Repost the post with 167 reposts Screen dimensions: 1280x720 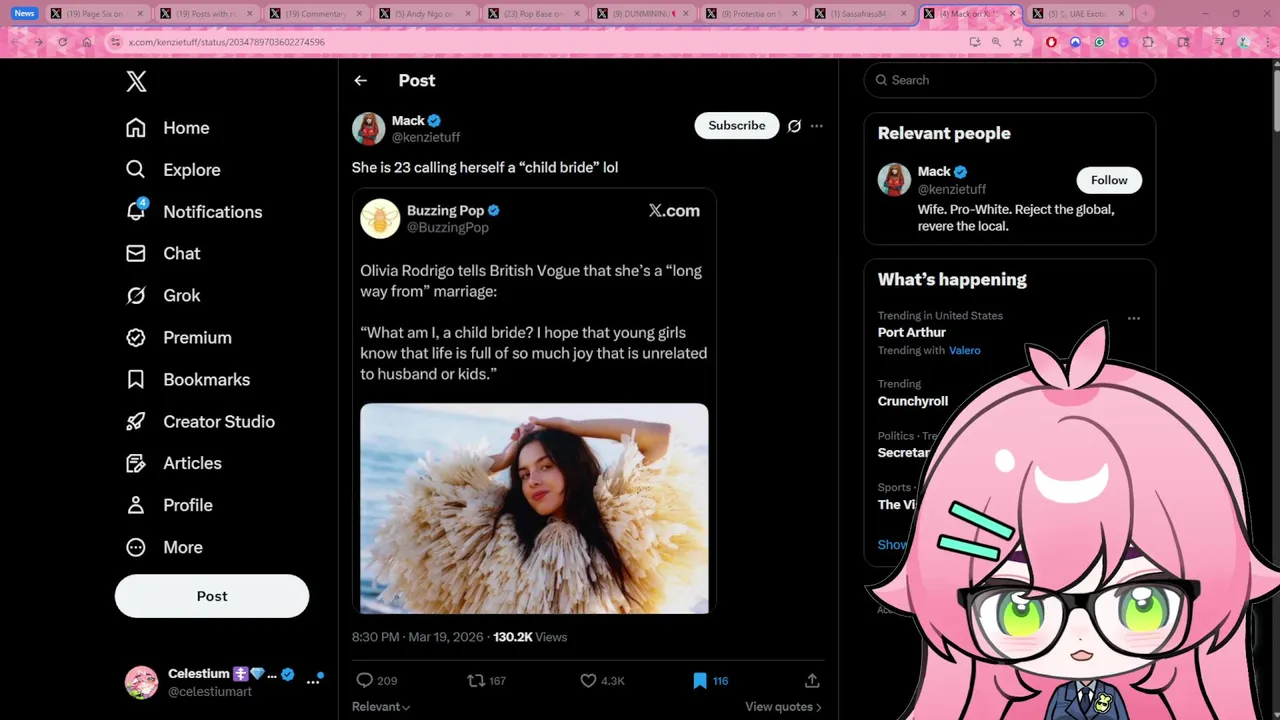487,681
